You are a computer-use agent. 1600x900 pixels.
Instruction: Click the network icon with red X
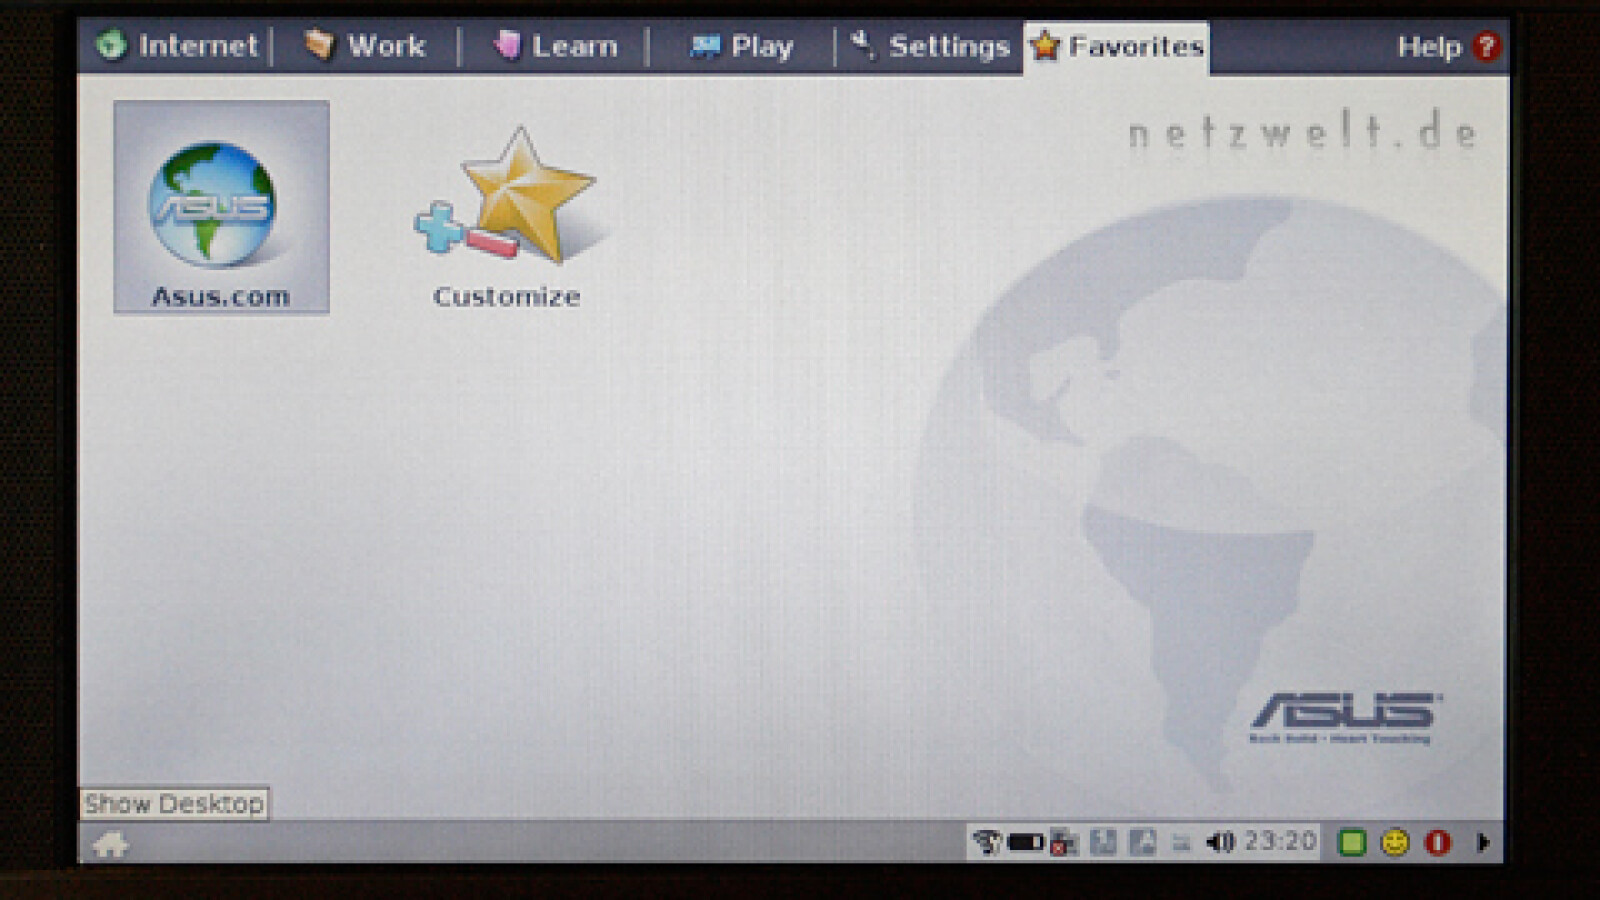(x=1063, y=843)
